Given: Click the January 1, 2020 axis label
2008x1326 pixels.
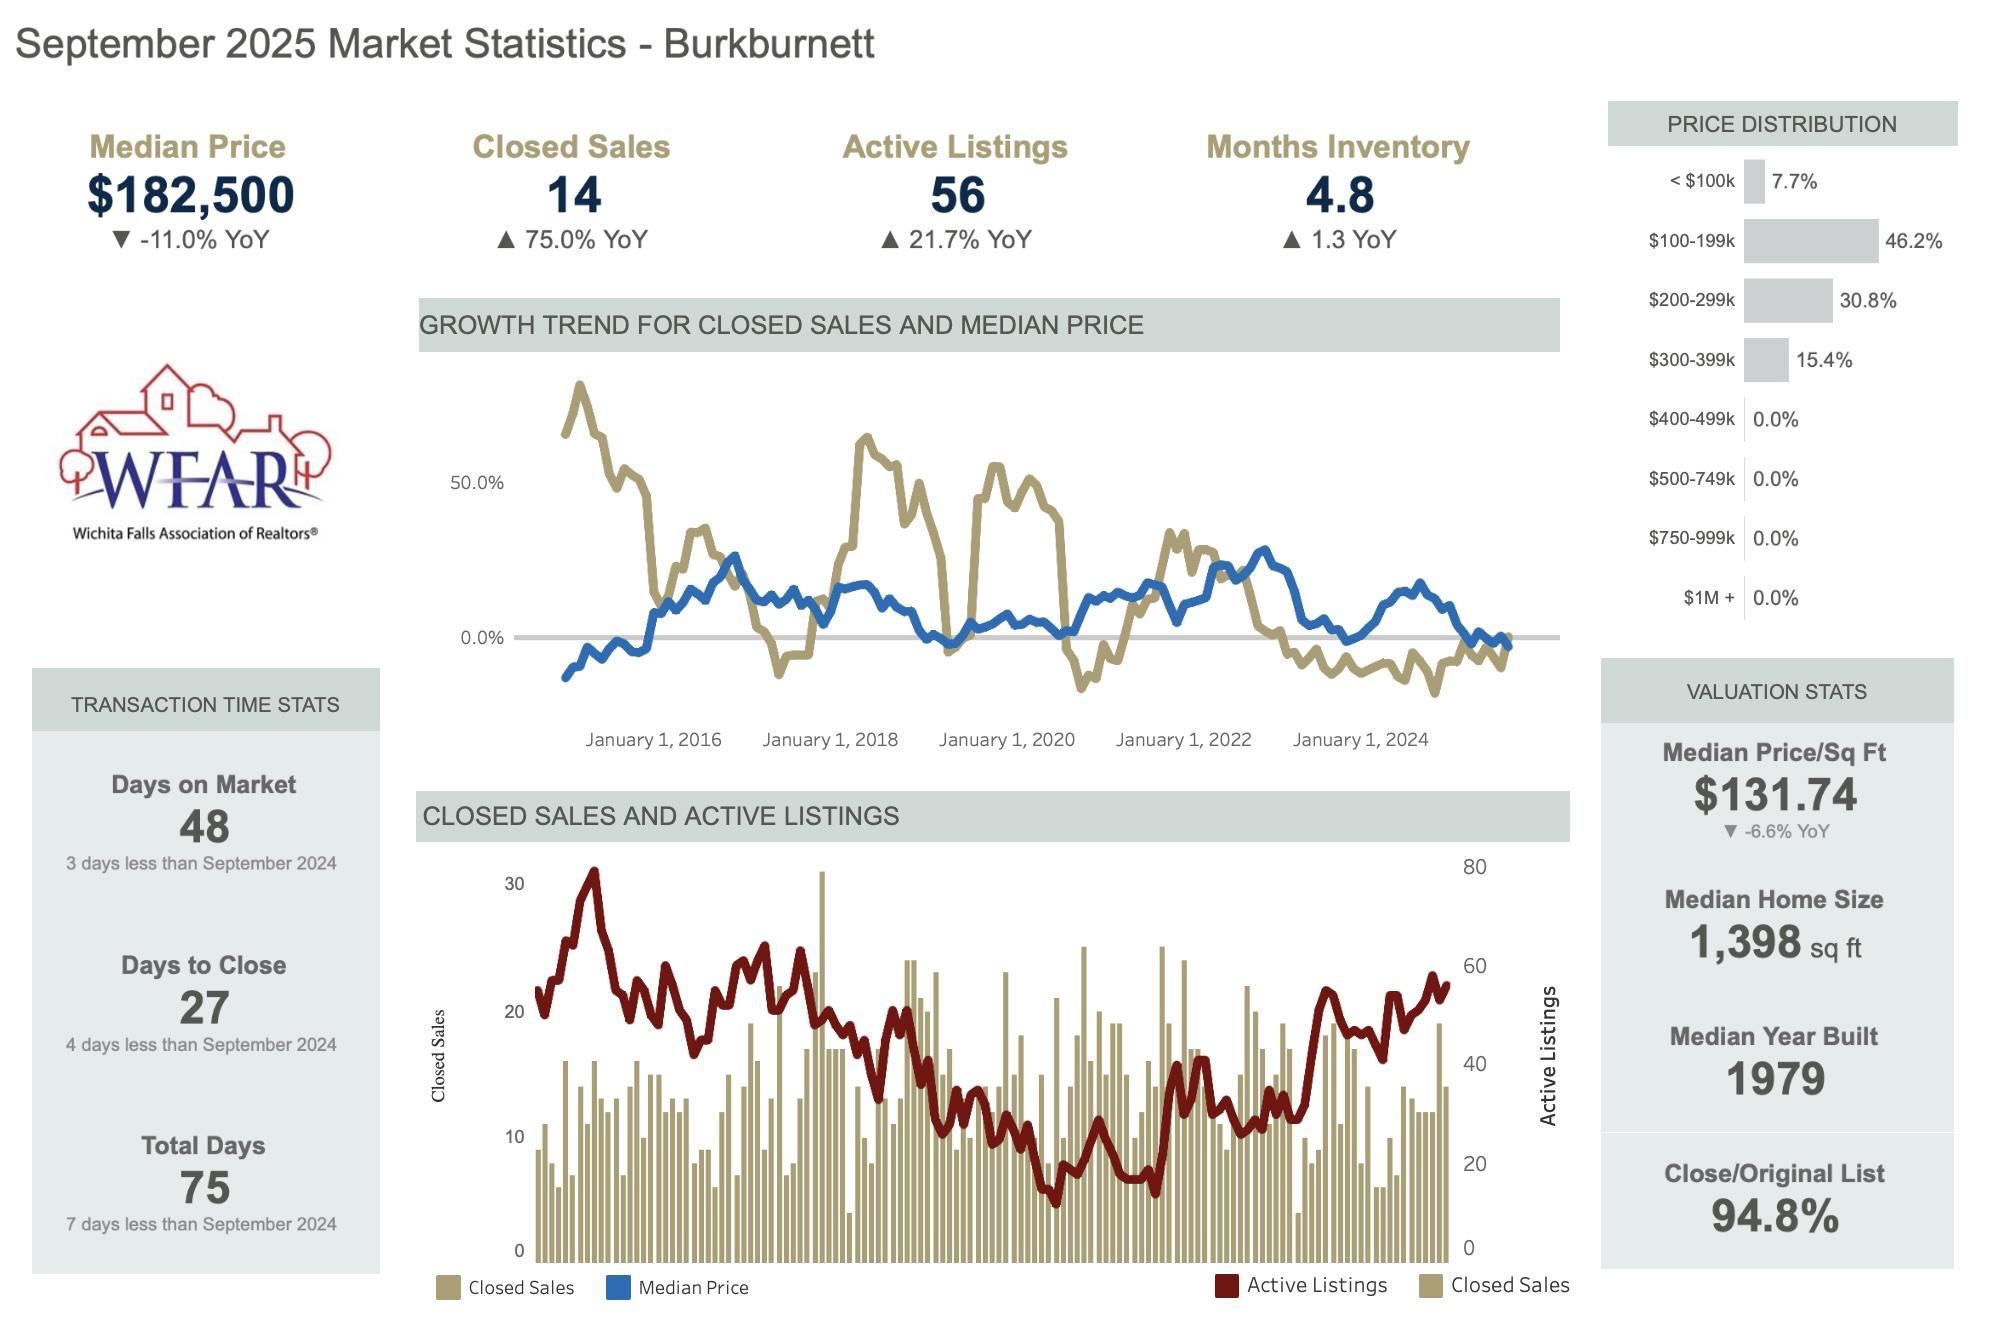Looking at the screenshot, I should tap(1006, 740).
